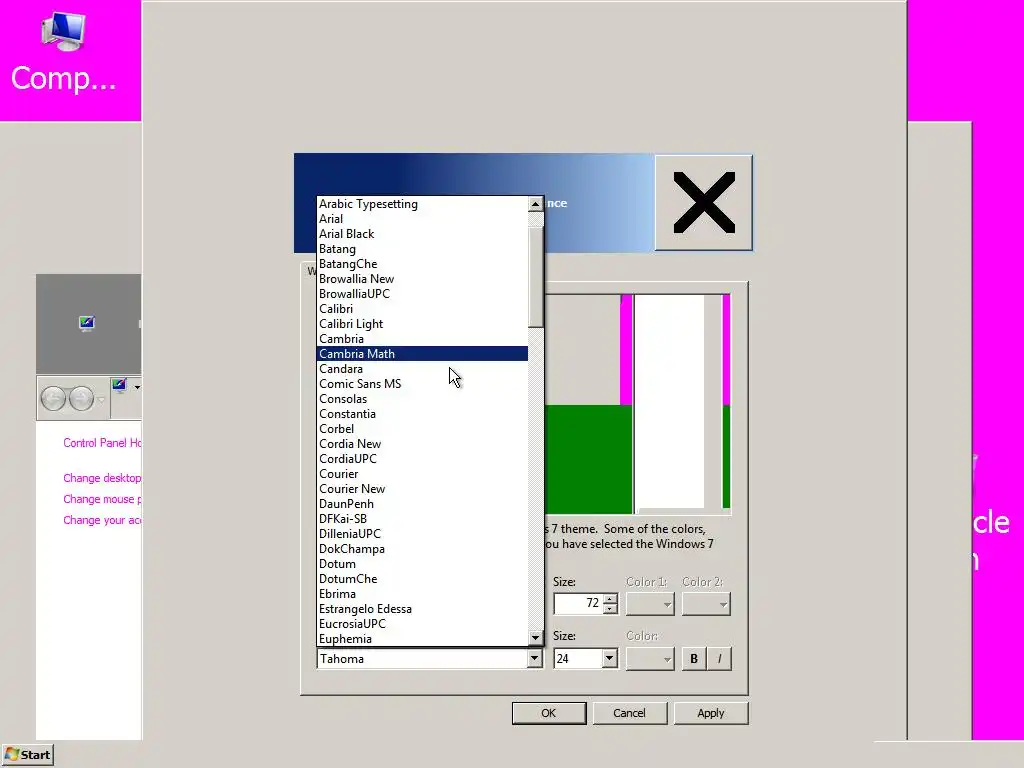Select DokChampa font
The image size is (1024, 768).
[423, 549]
